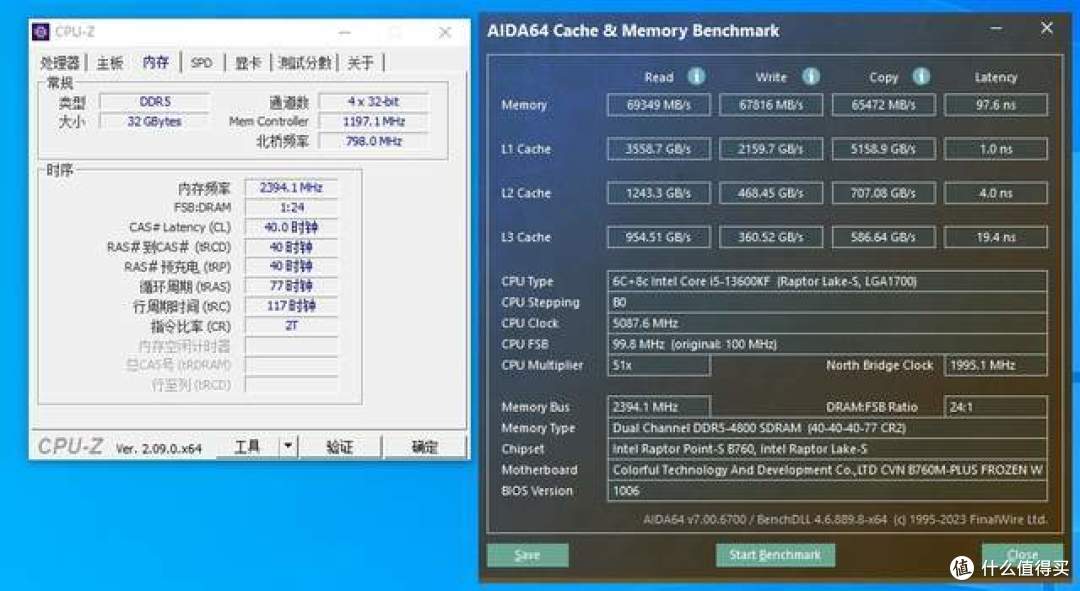Click 内存频率 value 2394.1 MHz in CPU-Z
The width and height of the screenshot is (1080, 591).
coord(291,187)
